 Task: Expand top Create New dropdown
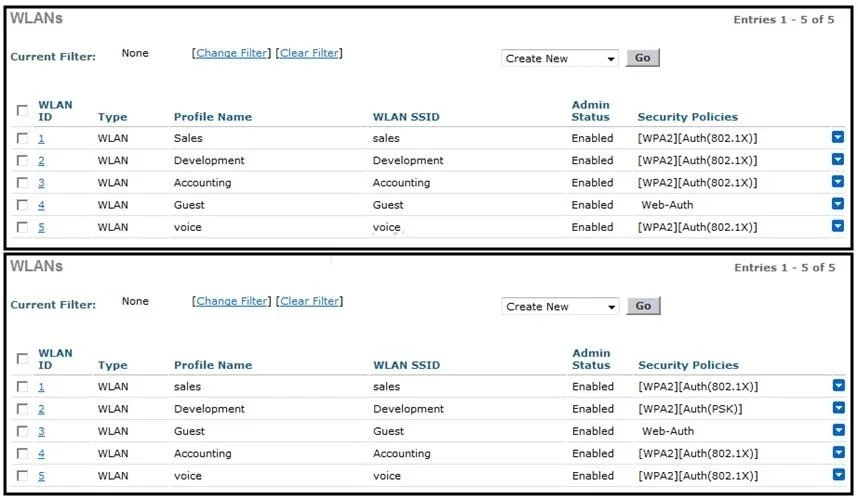[x=560, y=58]
